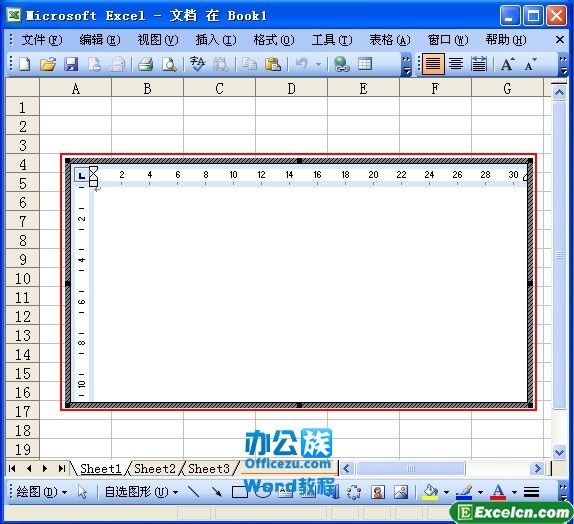
Task: Switch to Sheet3 tab
Action: pos(209,469)
